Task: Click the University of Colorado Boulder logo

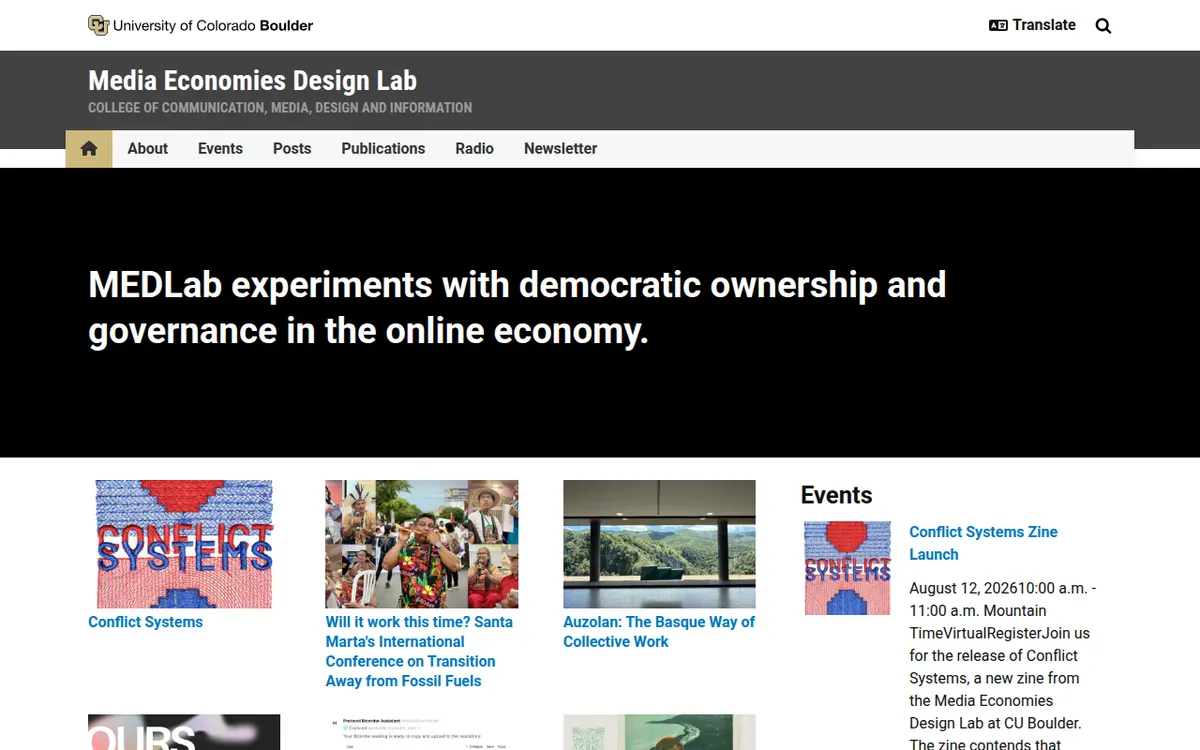Action: 200,25
